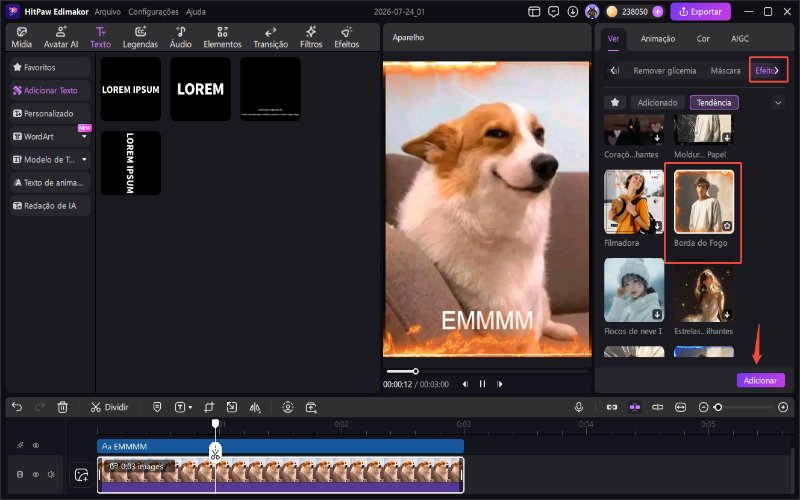Click the add media icon on track
Screen dimensions: 800x500
[x=81, y=475]
